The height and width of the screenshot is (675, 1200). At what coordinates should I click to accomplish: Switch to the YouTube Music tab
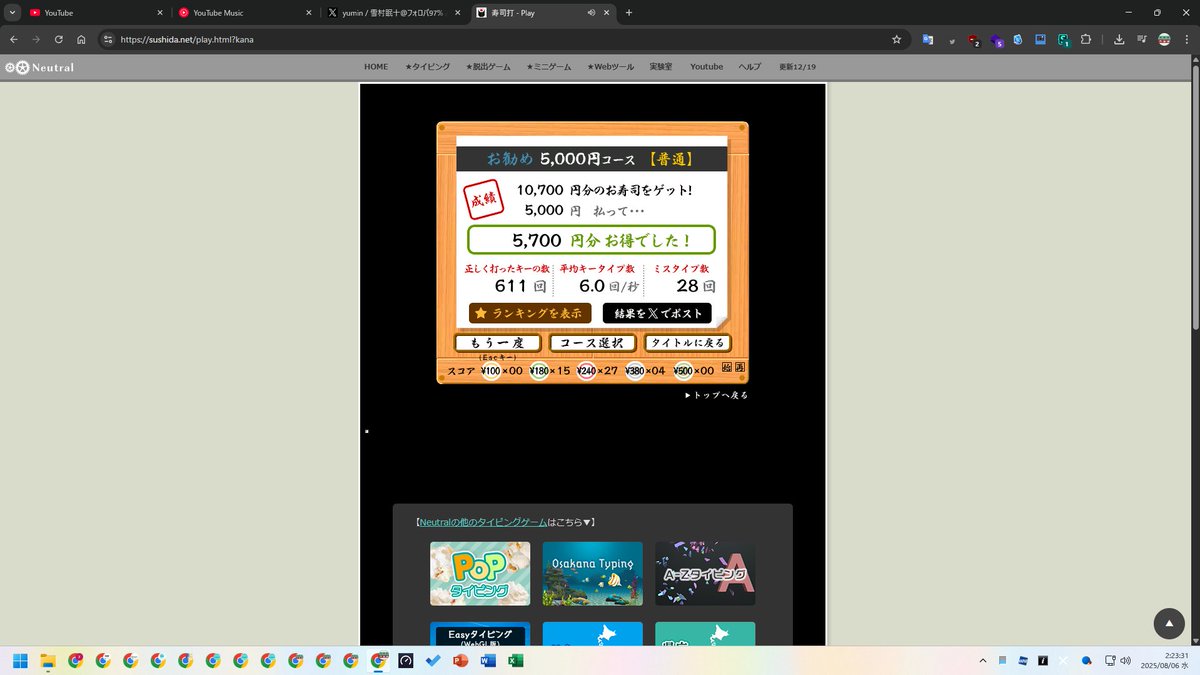(x=244, y=13)
